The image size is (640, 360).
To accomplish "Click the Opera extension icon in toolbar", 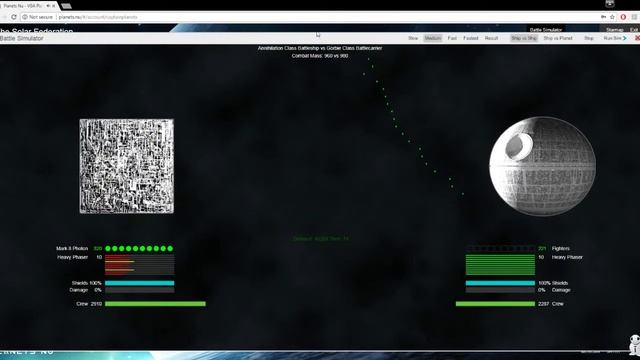I will (x=623, y=17).
